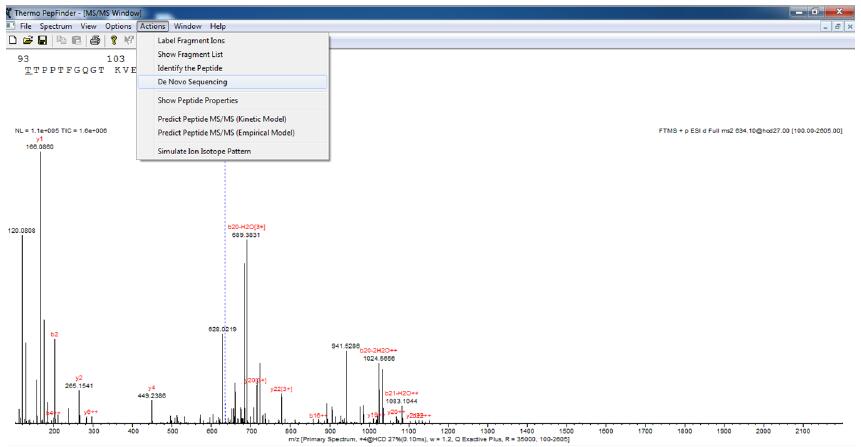861x447 pixels.
Task: Select Label Fragment Ions from Actions menu
Action: click(x=192, y=40)
